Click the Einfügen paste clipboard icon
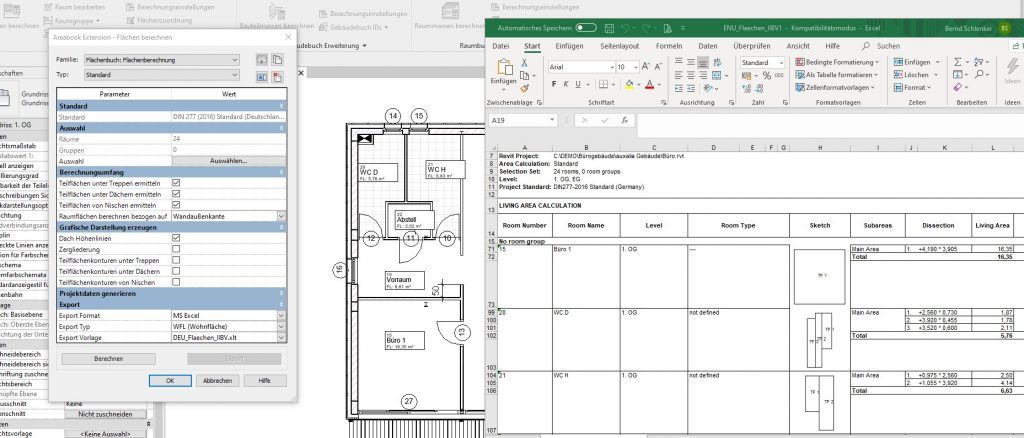 tap(503, 68)
